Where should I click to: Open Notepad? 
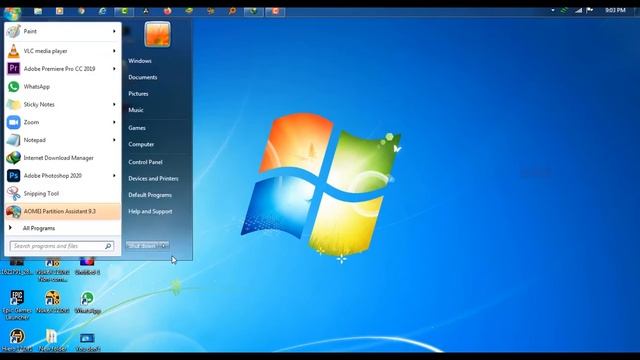pyautogui.click(x=62, y=140)
